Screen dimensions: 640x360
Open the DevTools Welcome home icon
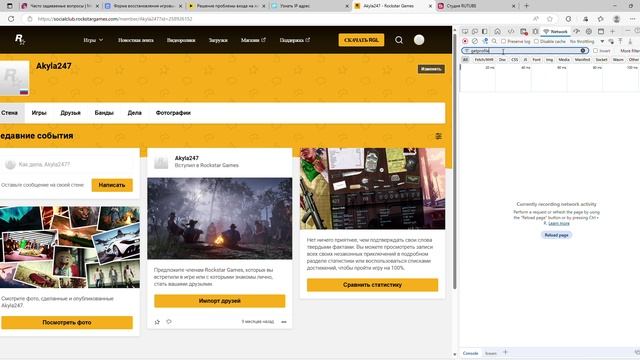498,31
